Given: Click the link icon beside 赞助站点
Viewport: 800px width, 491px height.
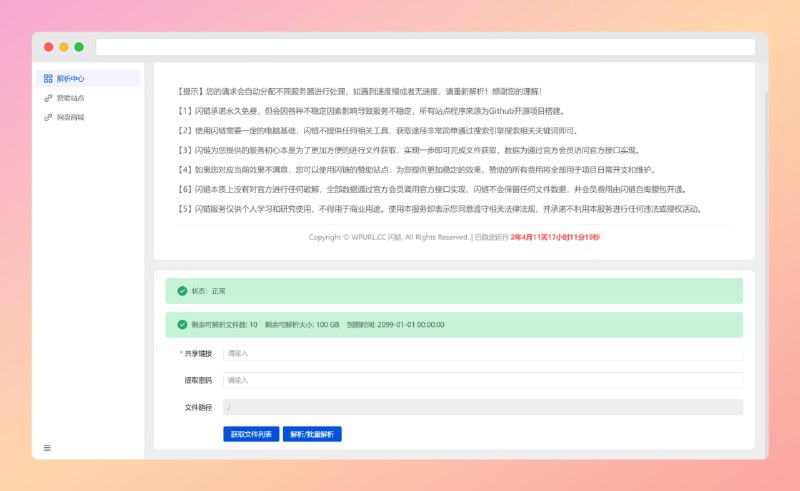Looking at the screenshot, I should coord(48,98).
